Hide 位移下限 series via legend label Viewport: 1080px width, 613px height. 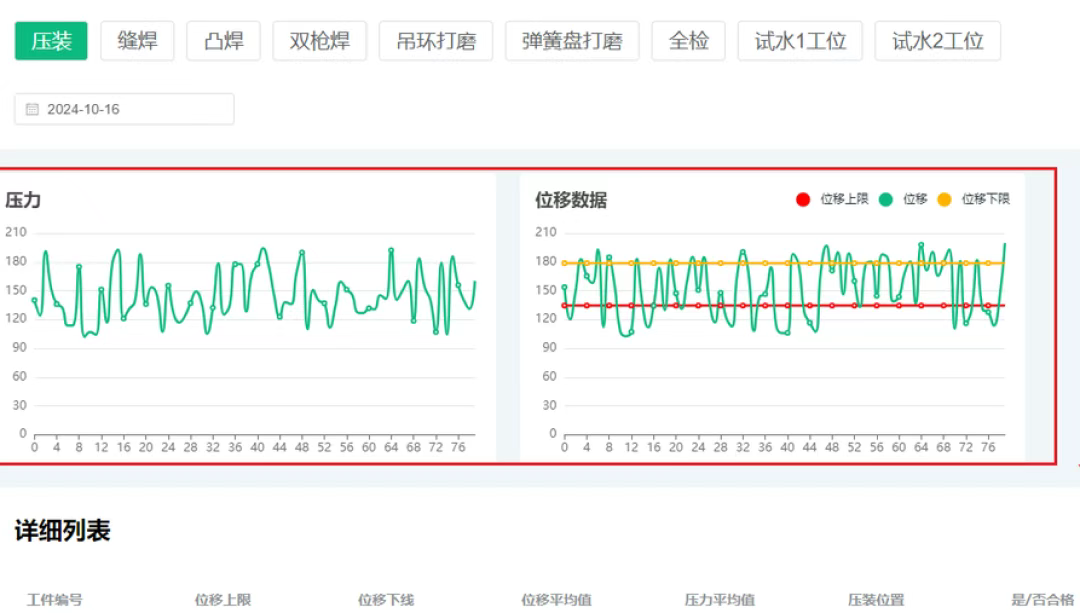pos(985,200)
